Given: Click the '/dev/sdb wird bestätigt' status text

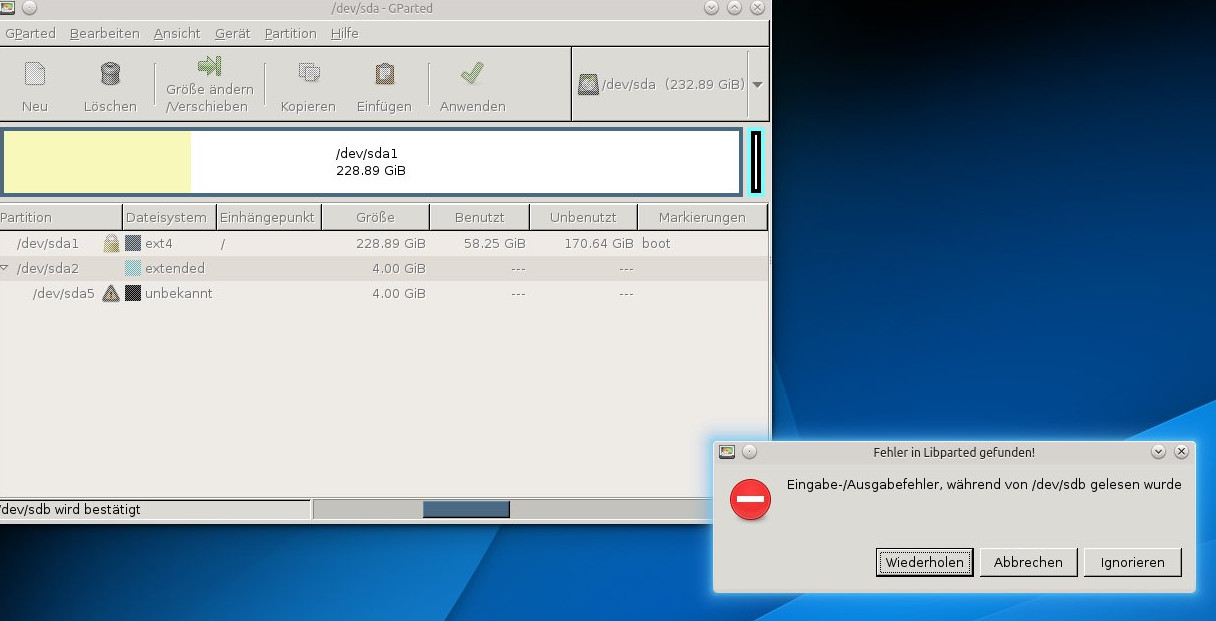Looking at the screenshot, I should (70, 509).
